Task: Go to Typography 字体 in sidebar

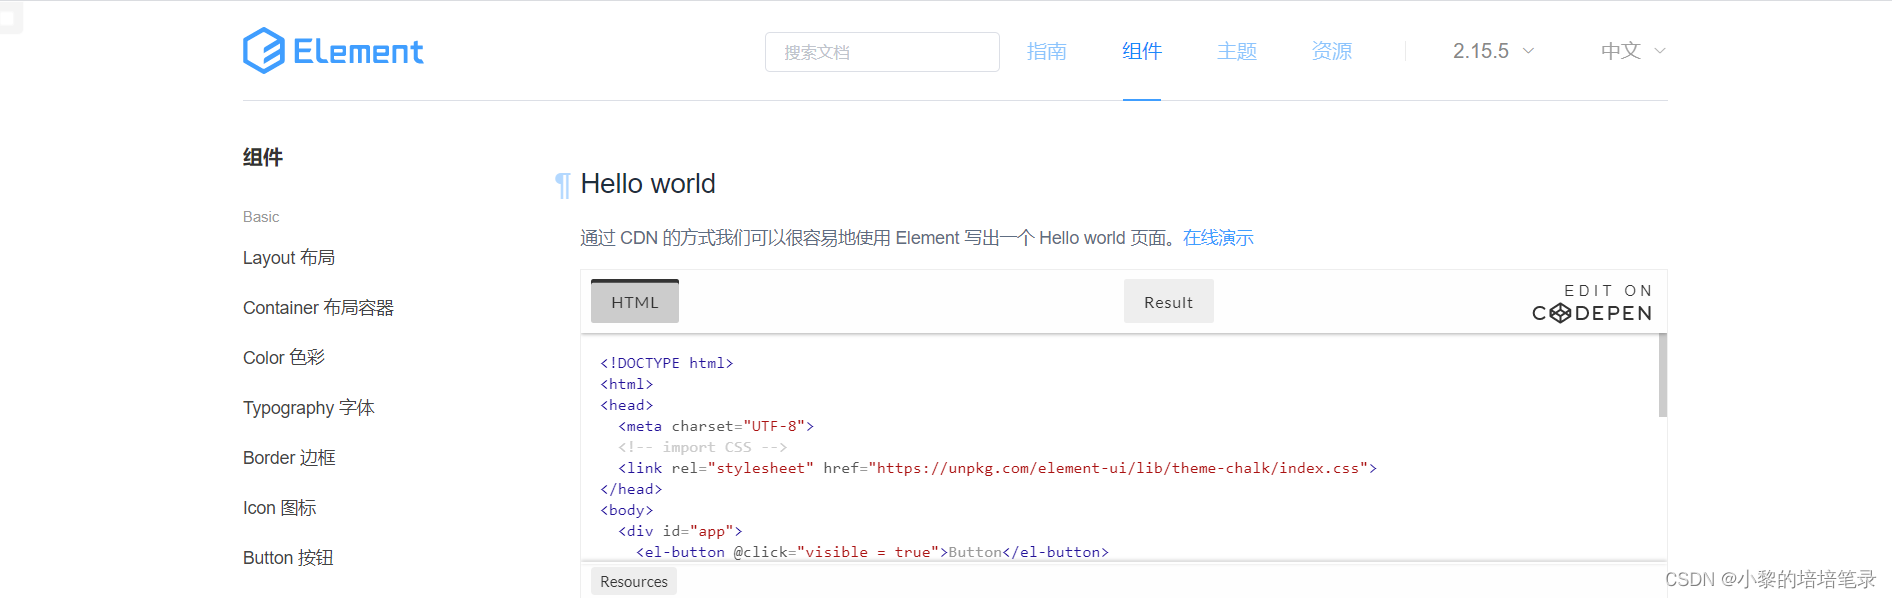Action: pyautogui.click(x=309, y=408)
